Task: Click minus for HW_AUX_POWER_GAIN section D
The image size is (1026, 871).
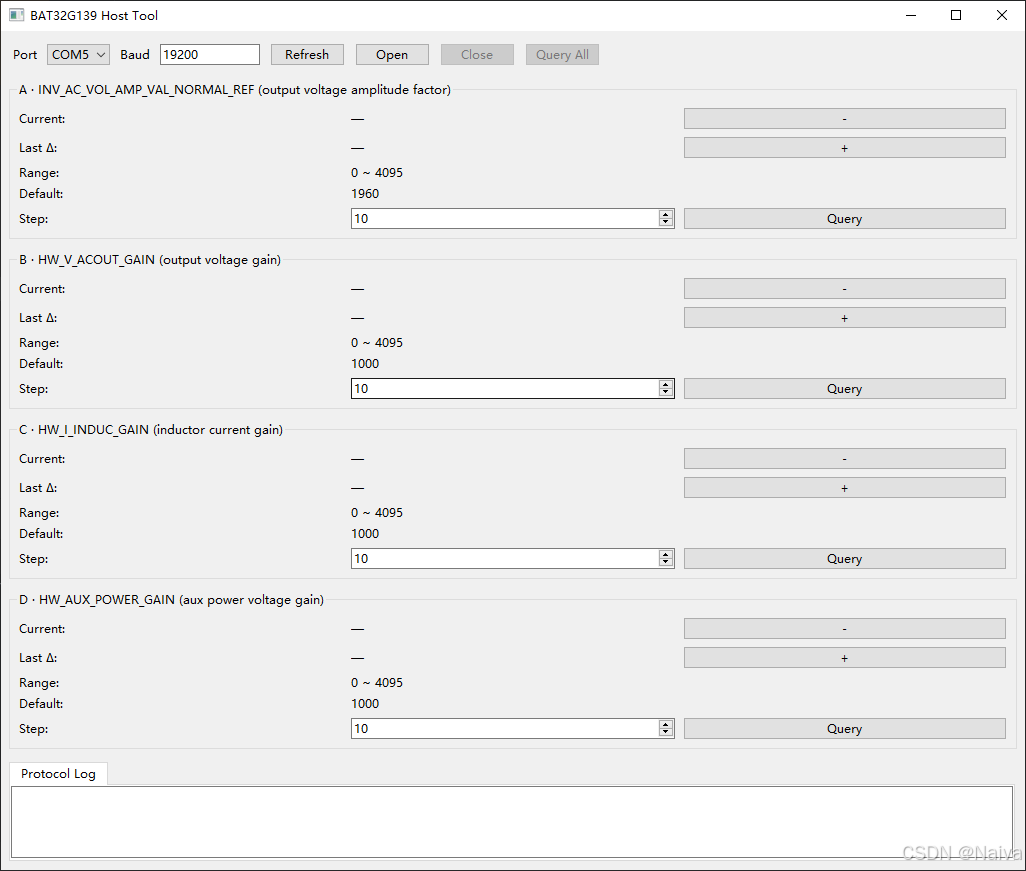Action: [845, 629]
